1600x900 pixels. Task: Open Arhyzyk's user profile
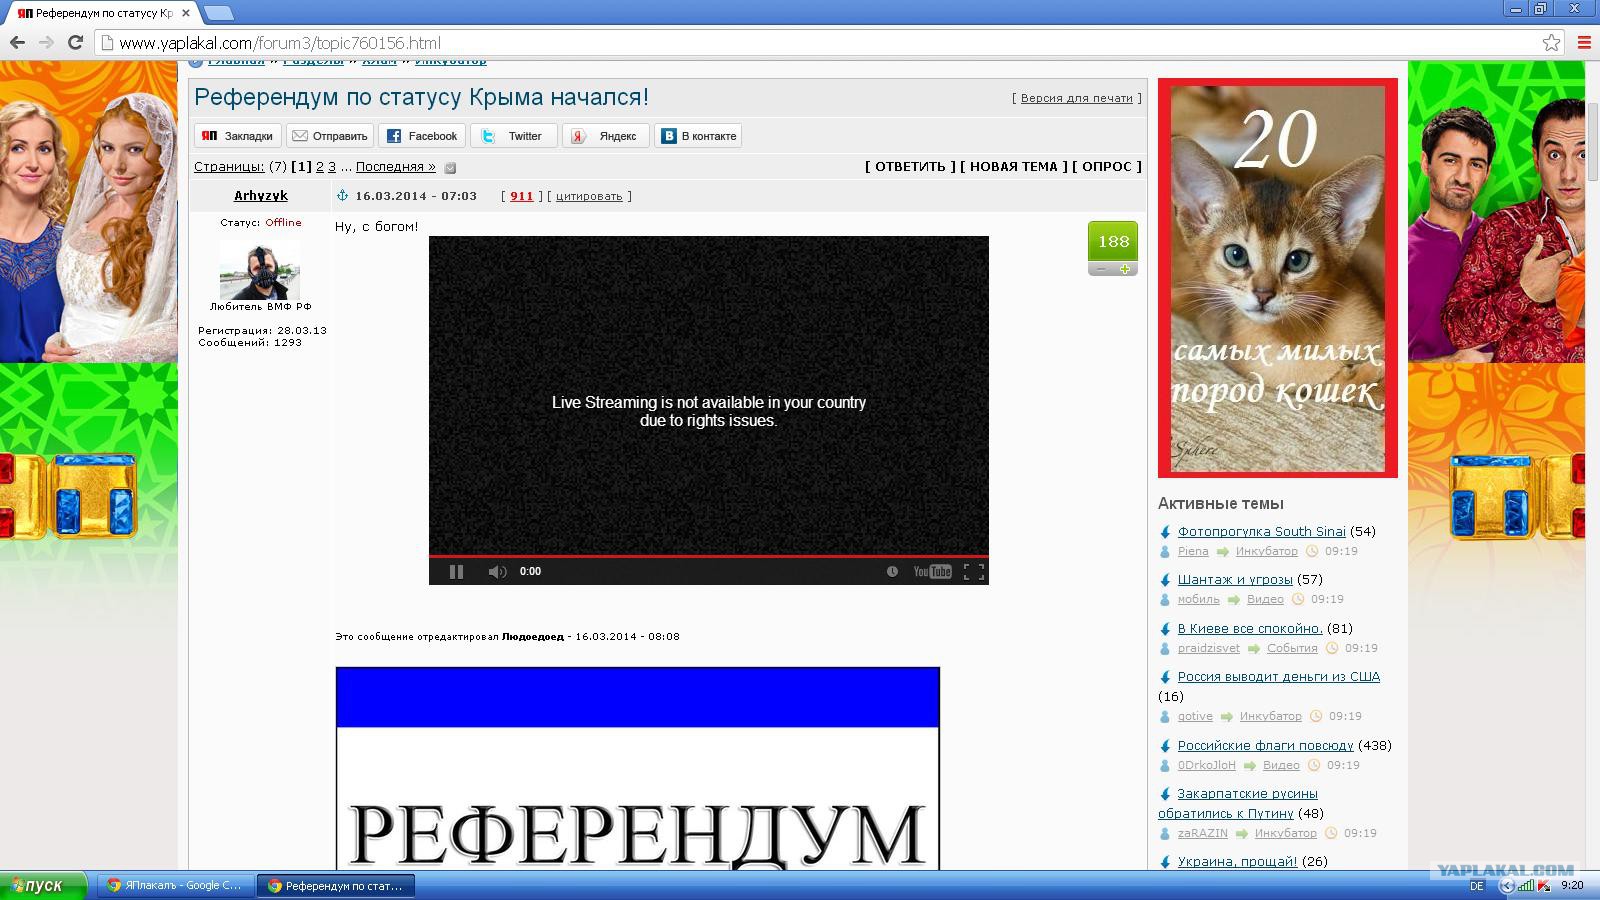pos(261,196)
